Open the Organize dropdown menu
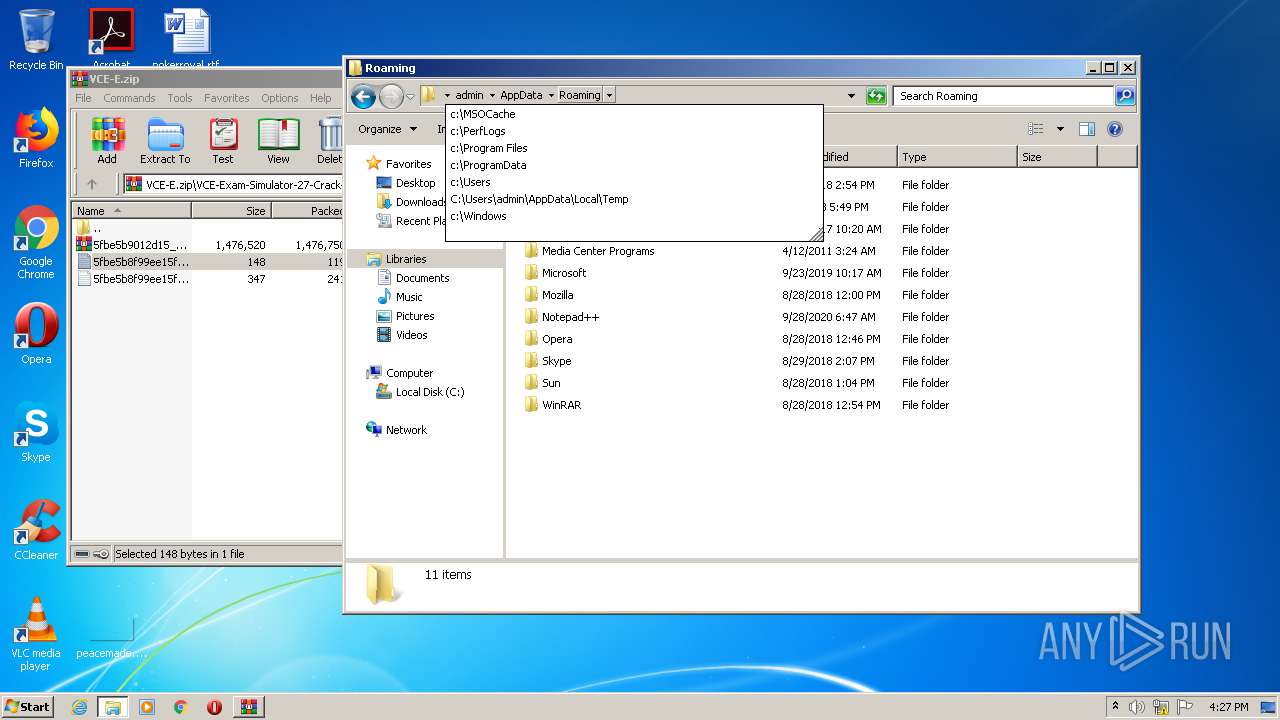 (x=387, y=129)
